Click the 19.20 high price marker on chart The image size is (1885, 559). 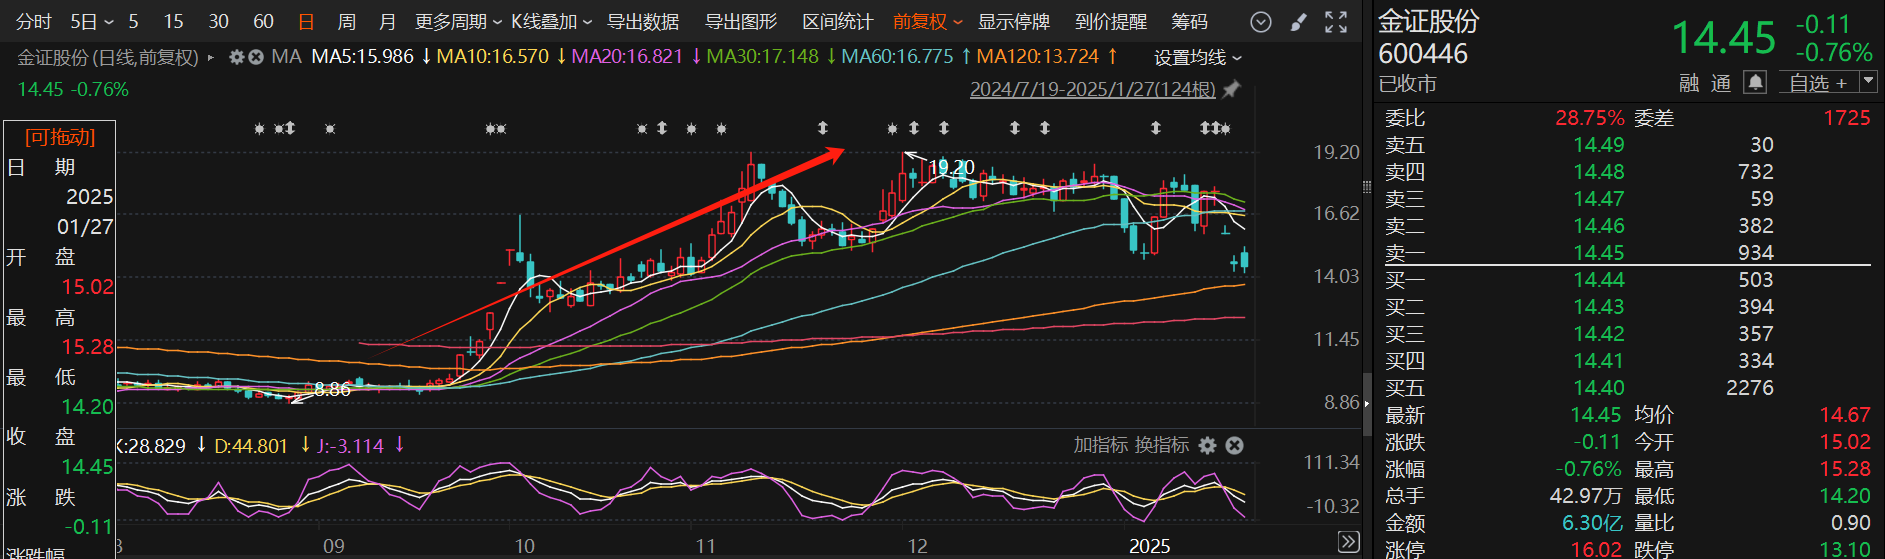tap(951, 167)
